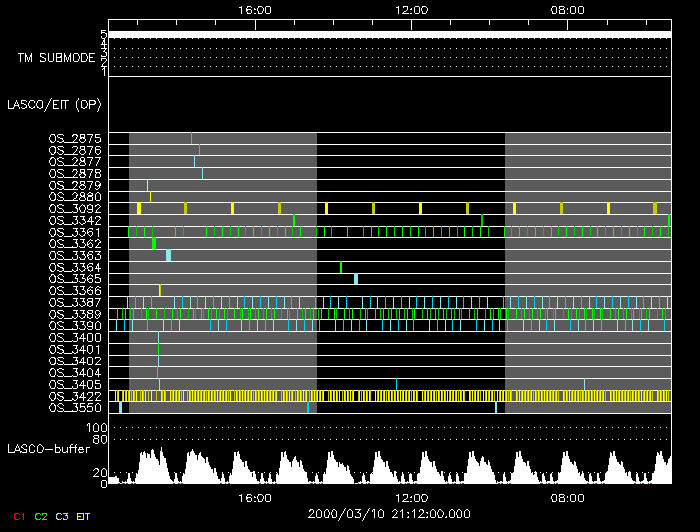This screenshot has height=532, width=700.
Task: Click the OS_3092 row label
Action: (x=74, y=208)
